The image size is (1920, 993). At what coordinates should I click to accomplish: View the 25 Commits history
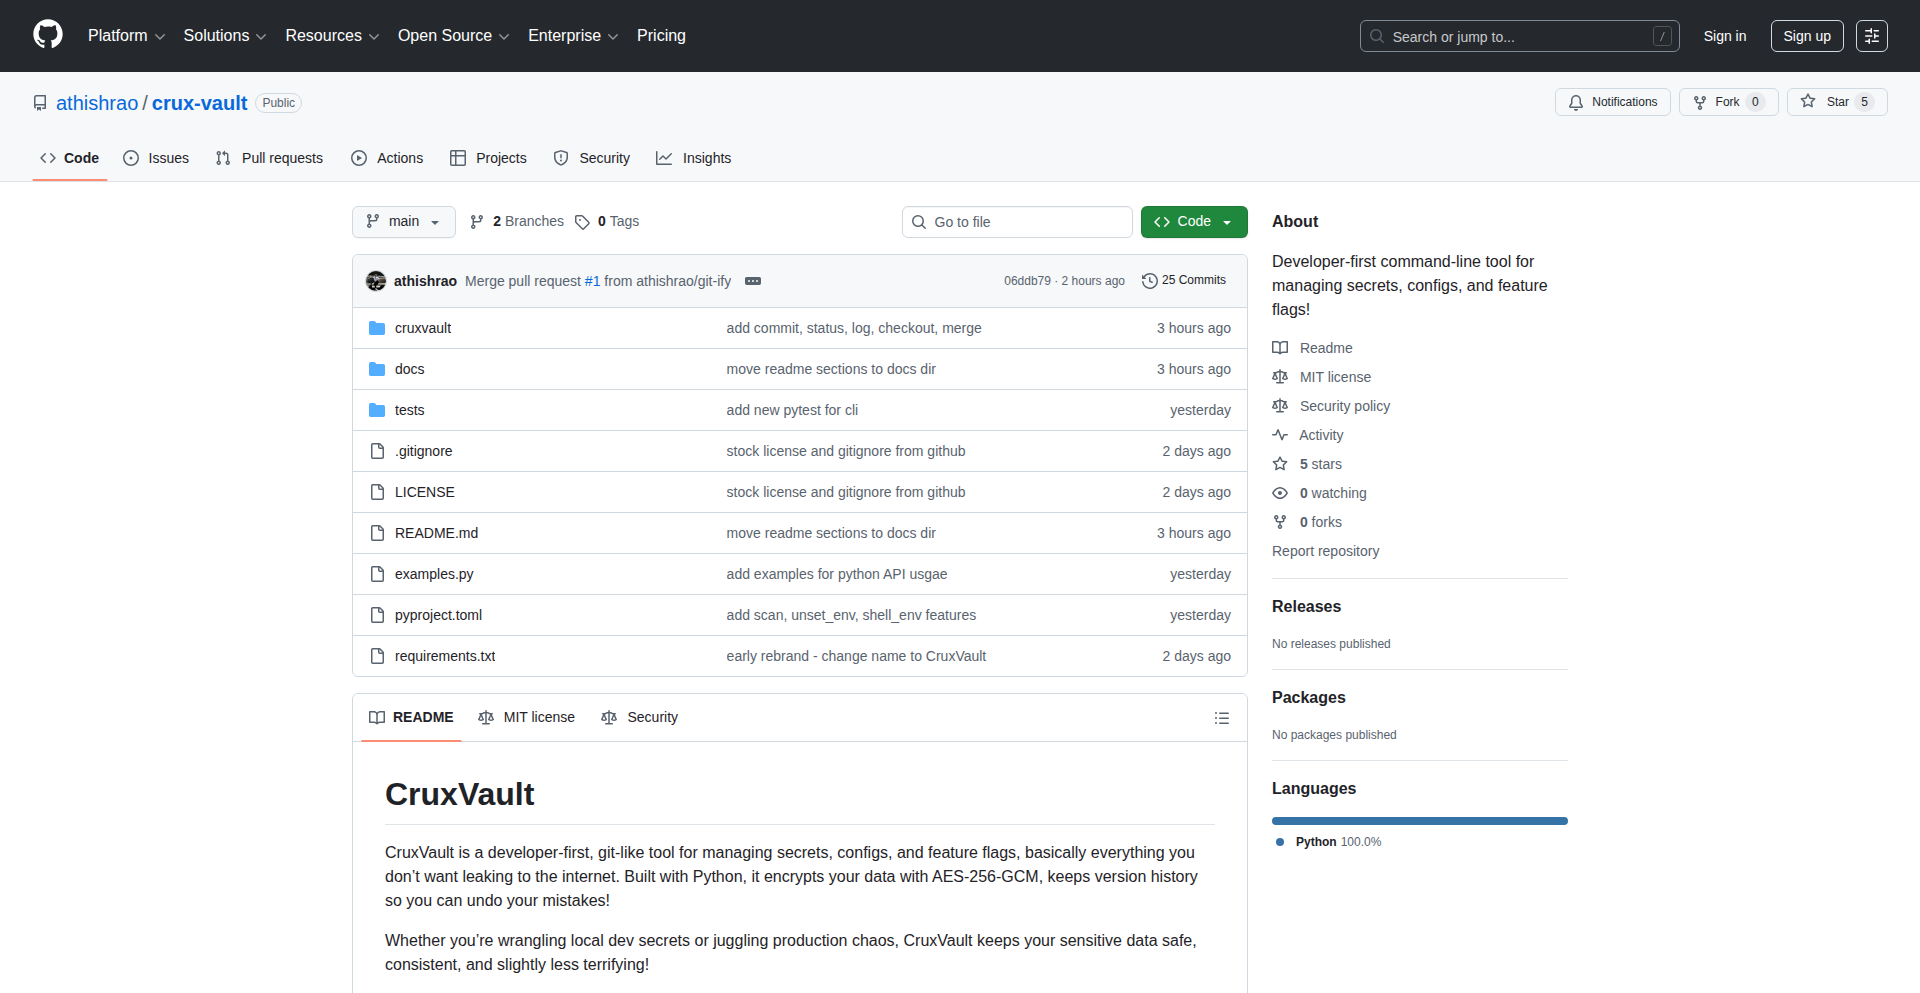[x=1184, y=281]
